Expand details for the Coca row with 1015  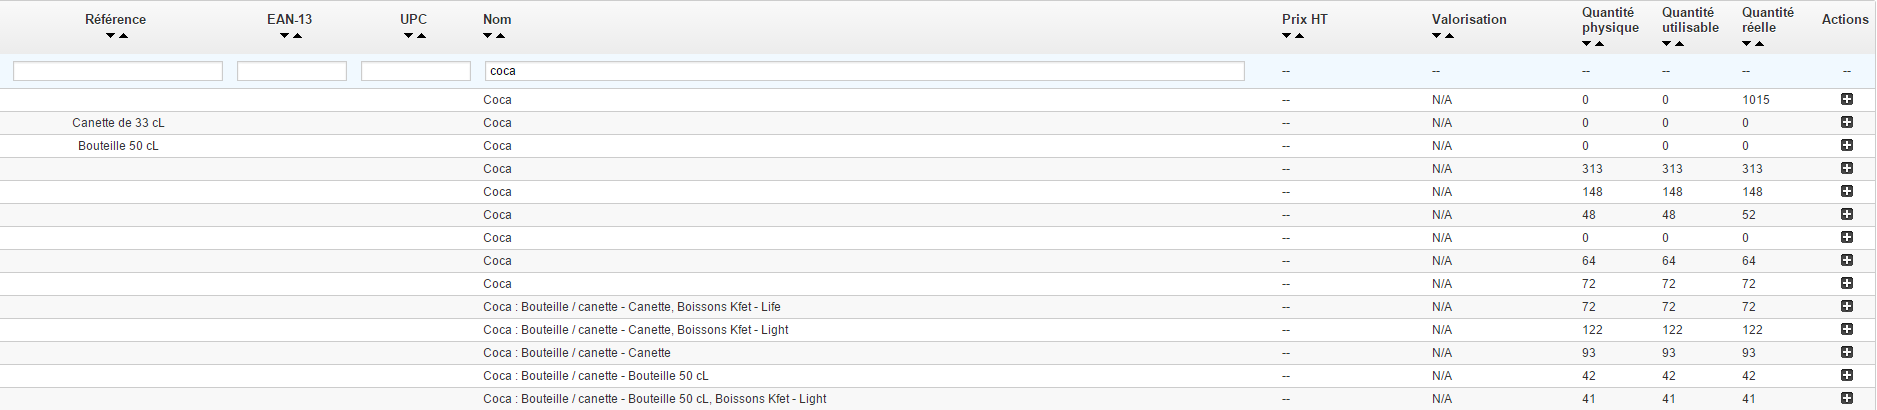click(1846, 99)
